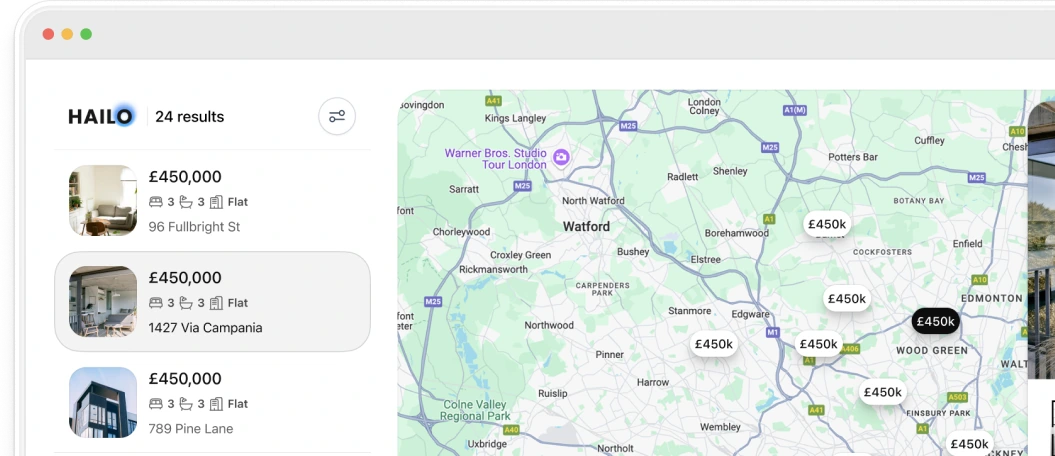Select the highlighted black £450k map marker
Screen dimensions: 1055x456
tap(935, 321)
